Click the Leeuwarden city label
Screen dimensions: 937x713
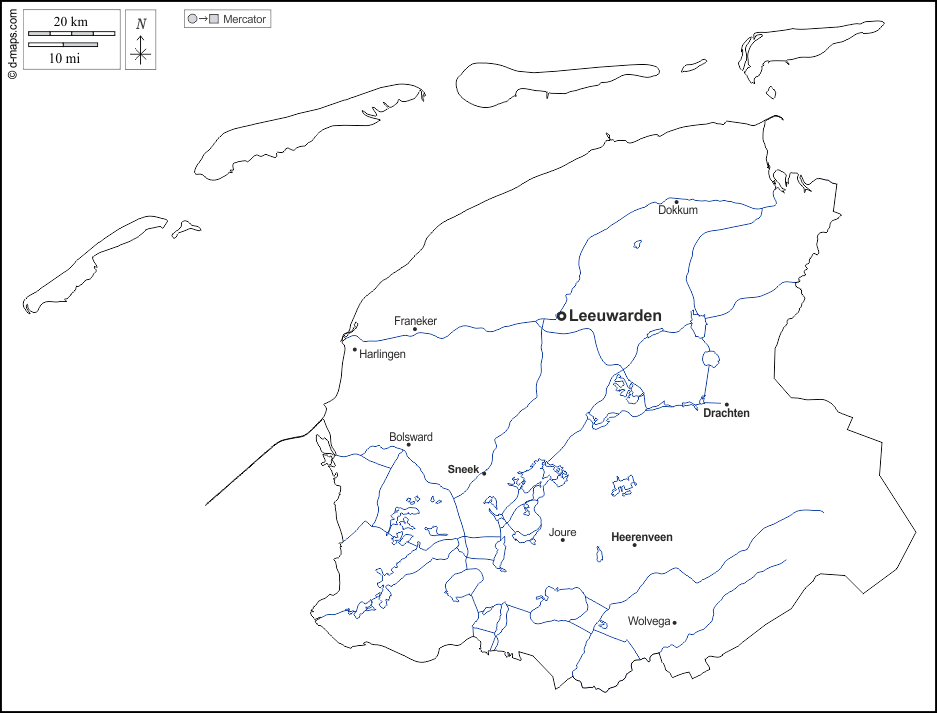point(615,316)
